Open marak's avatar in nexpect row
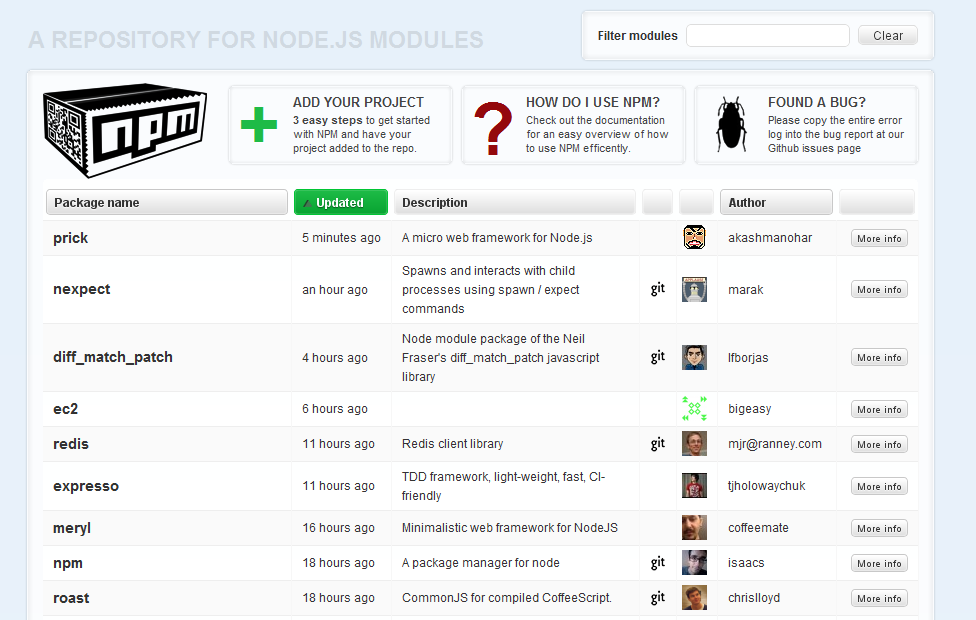 [694, 289]
